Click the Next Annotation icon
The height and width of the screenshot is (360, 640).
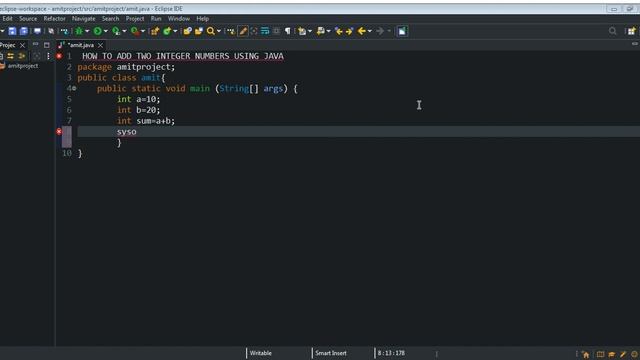[x=302, y=31]
